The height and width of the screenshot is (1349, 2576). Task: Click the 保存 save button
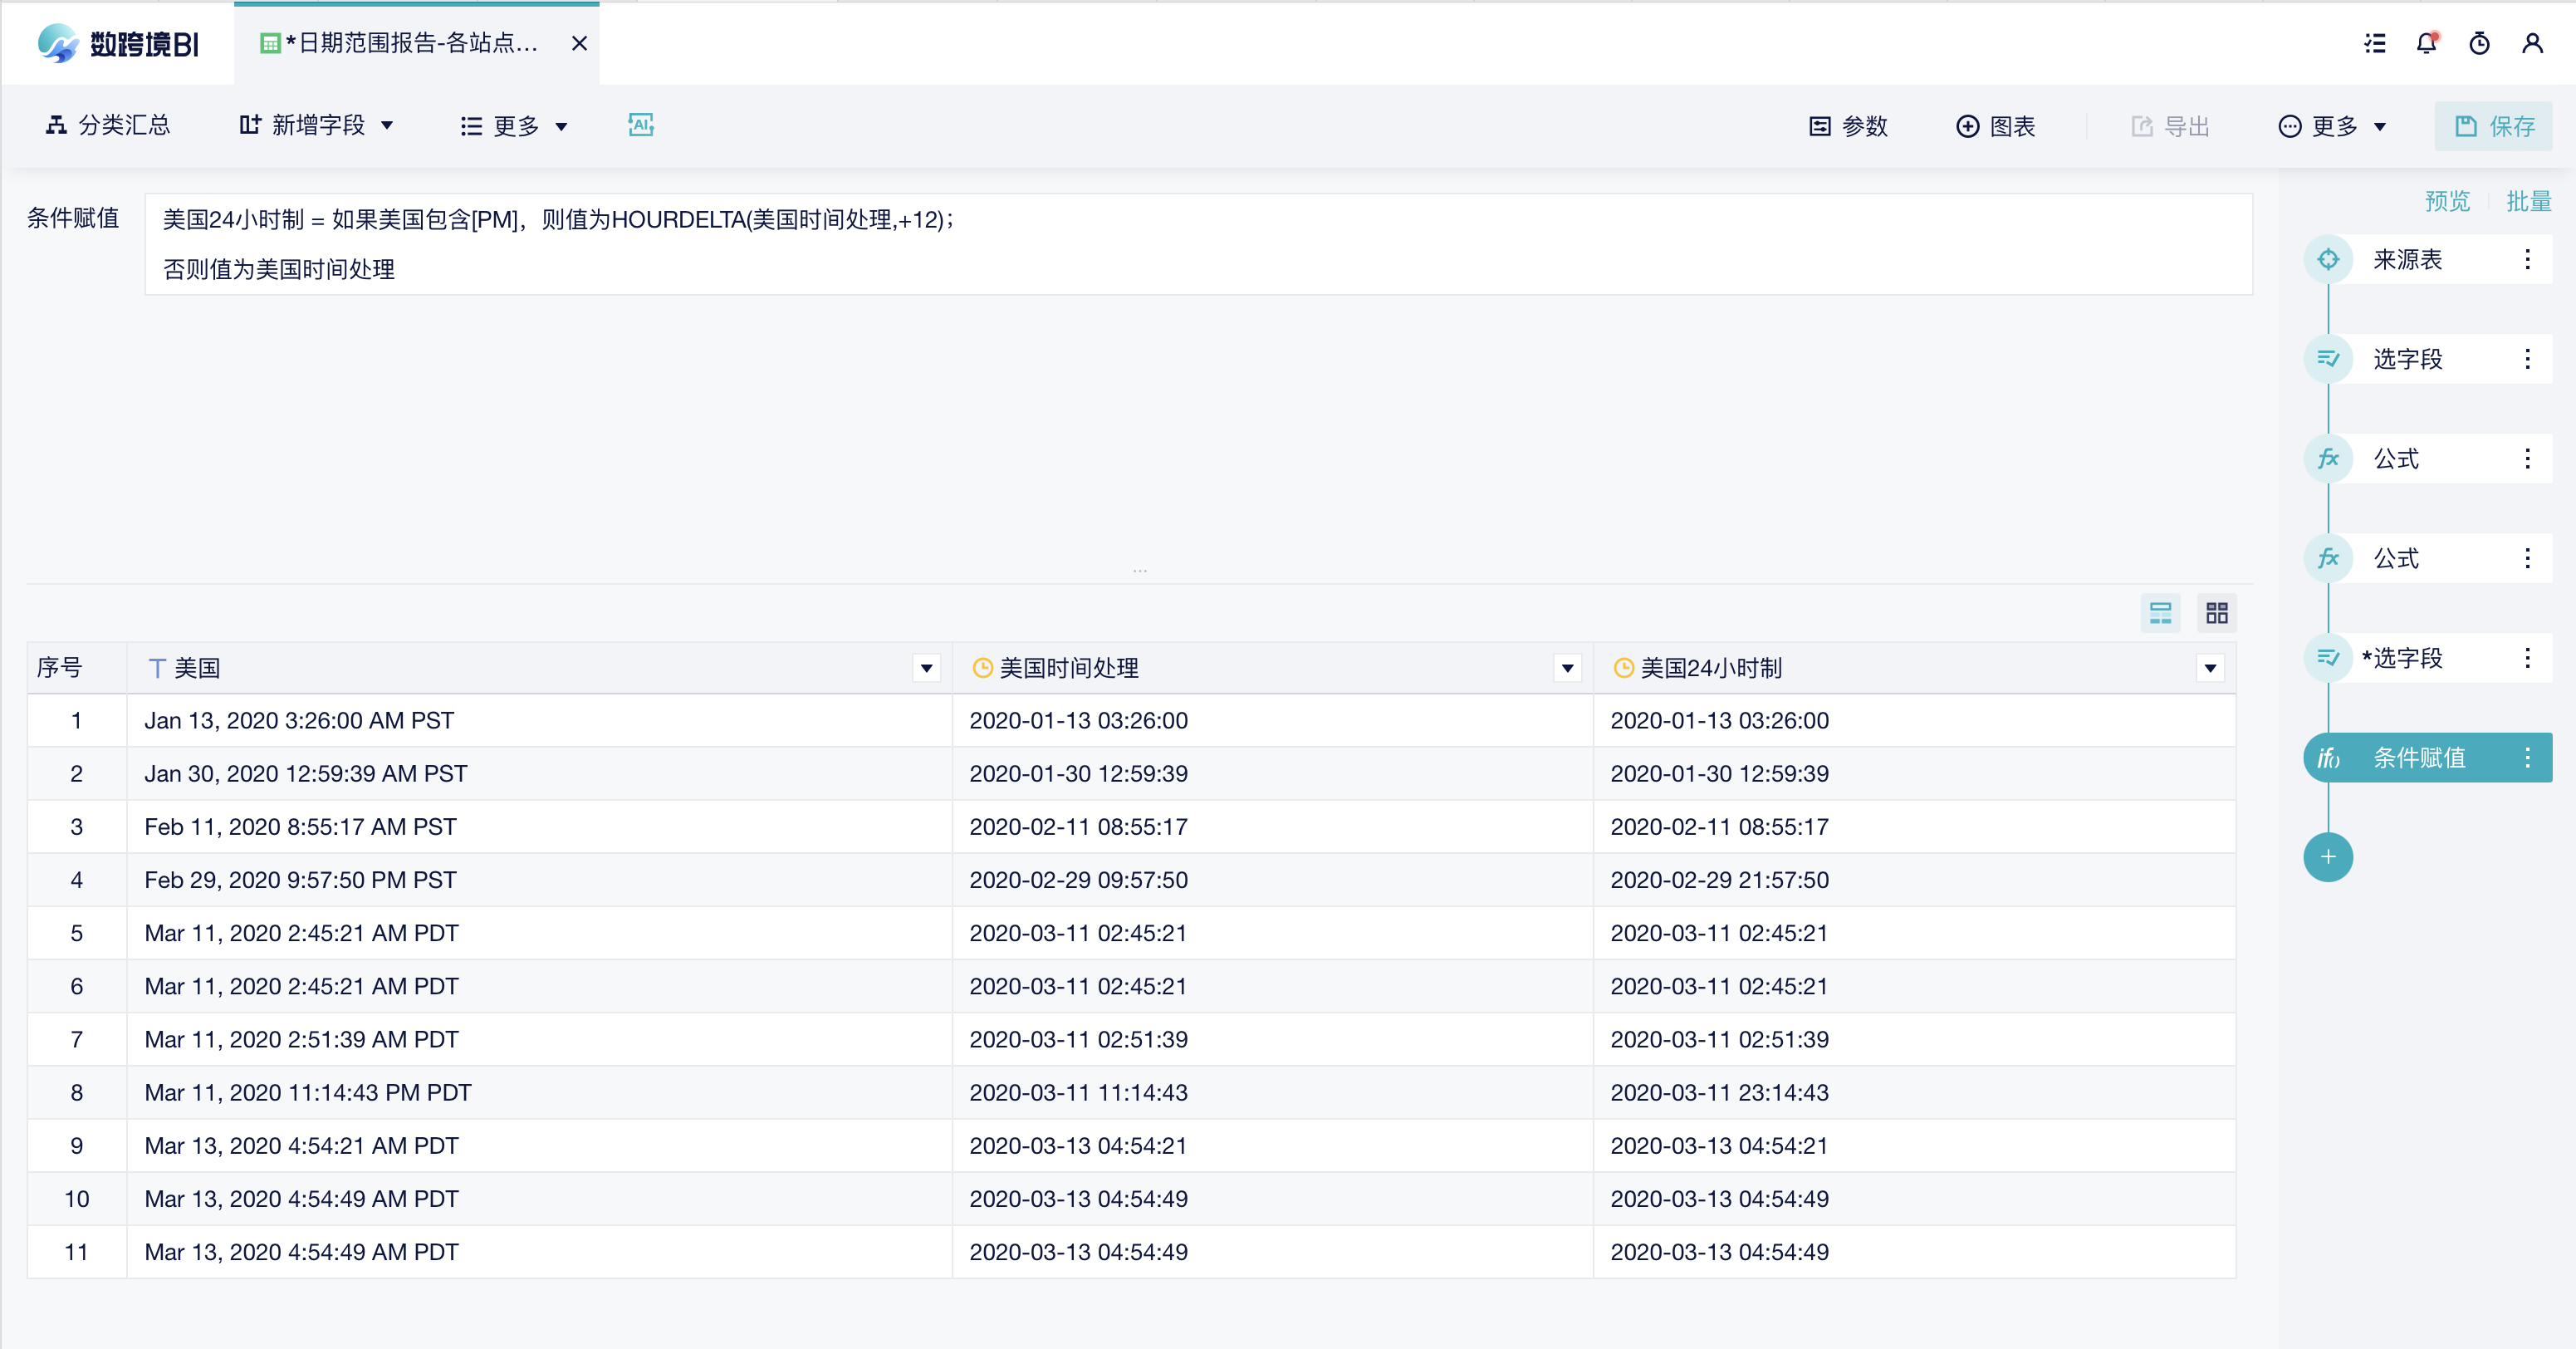tap(2493, 126)
